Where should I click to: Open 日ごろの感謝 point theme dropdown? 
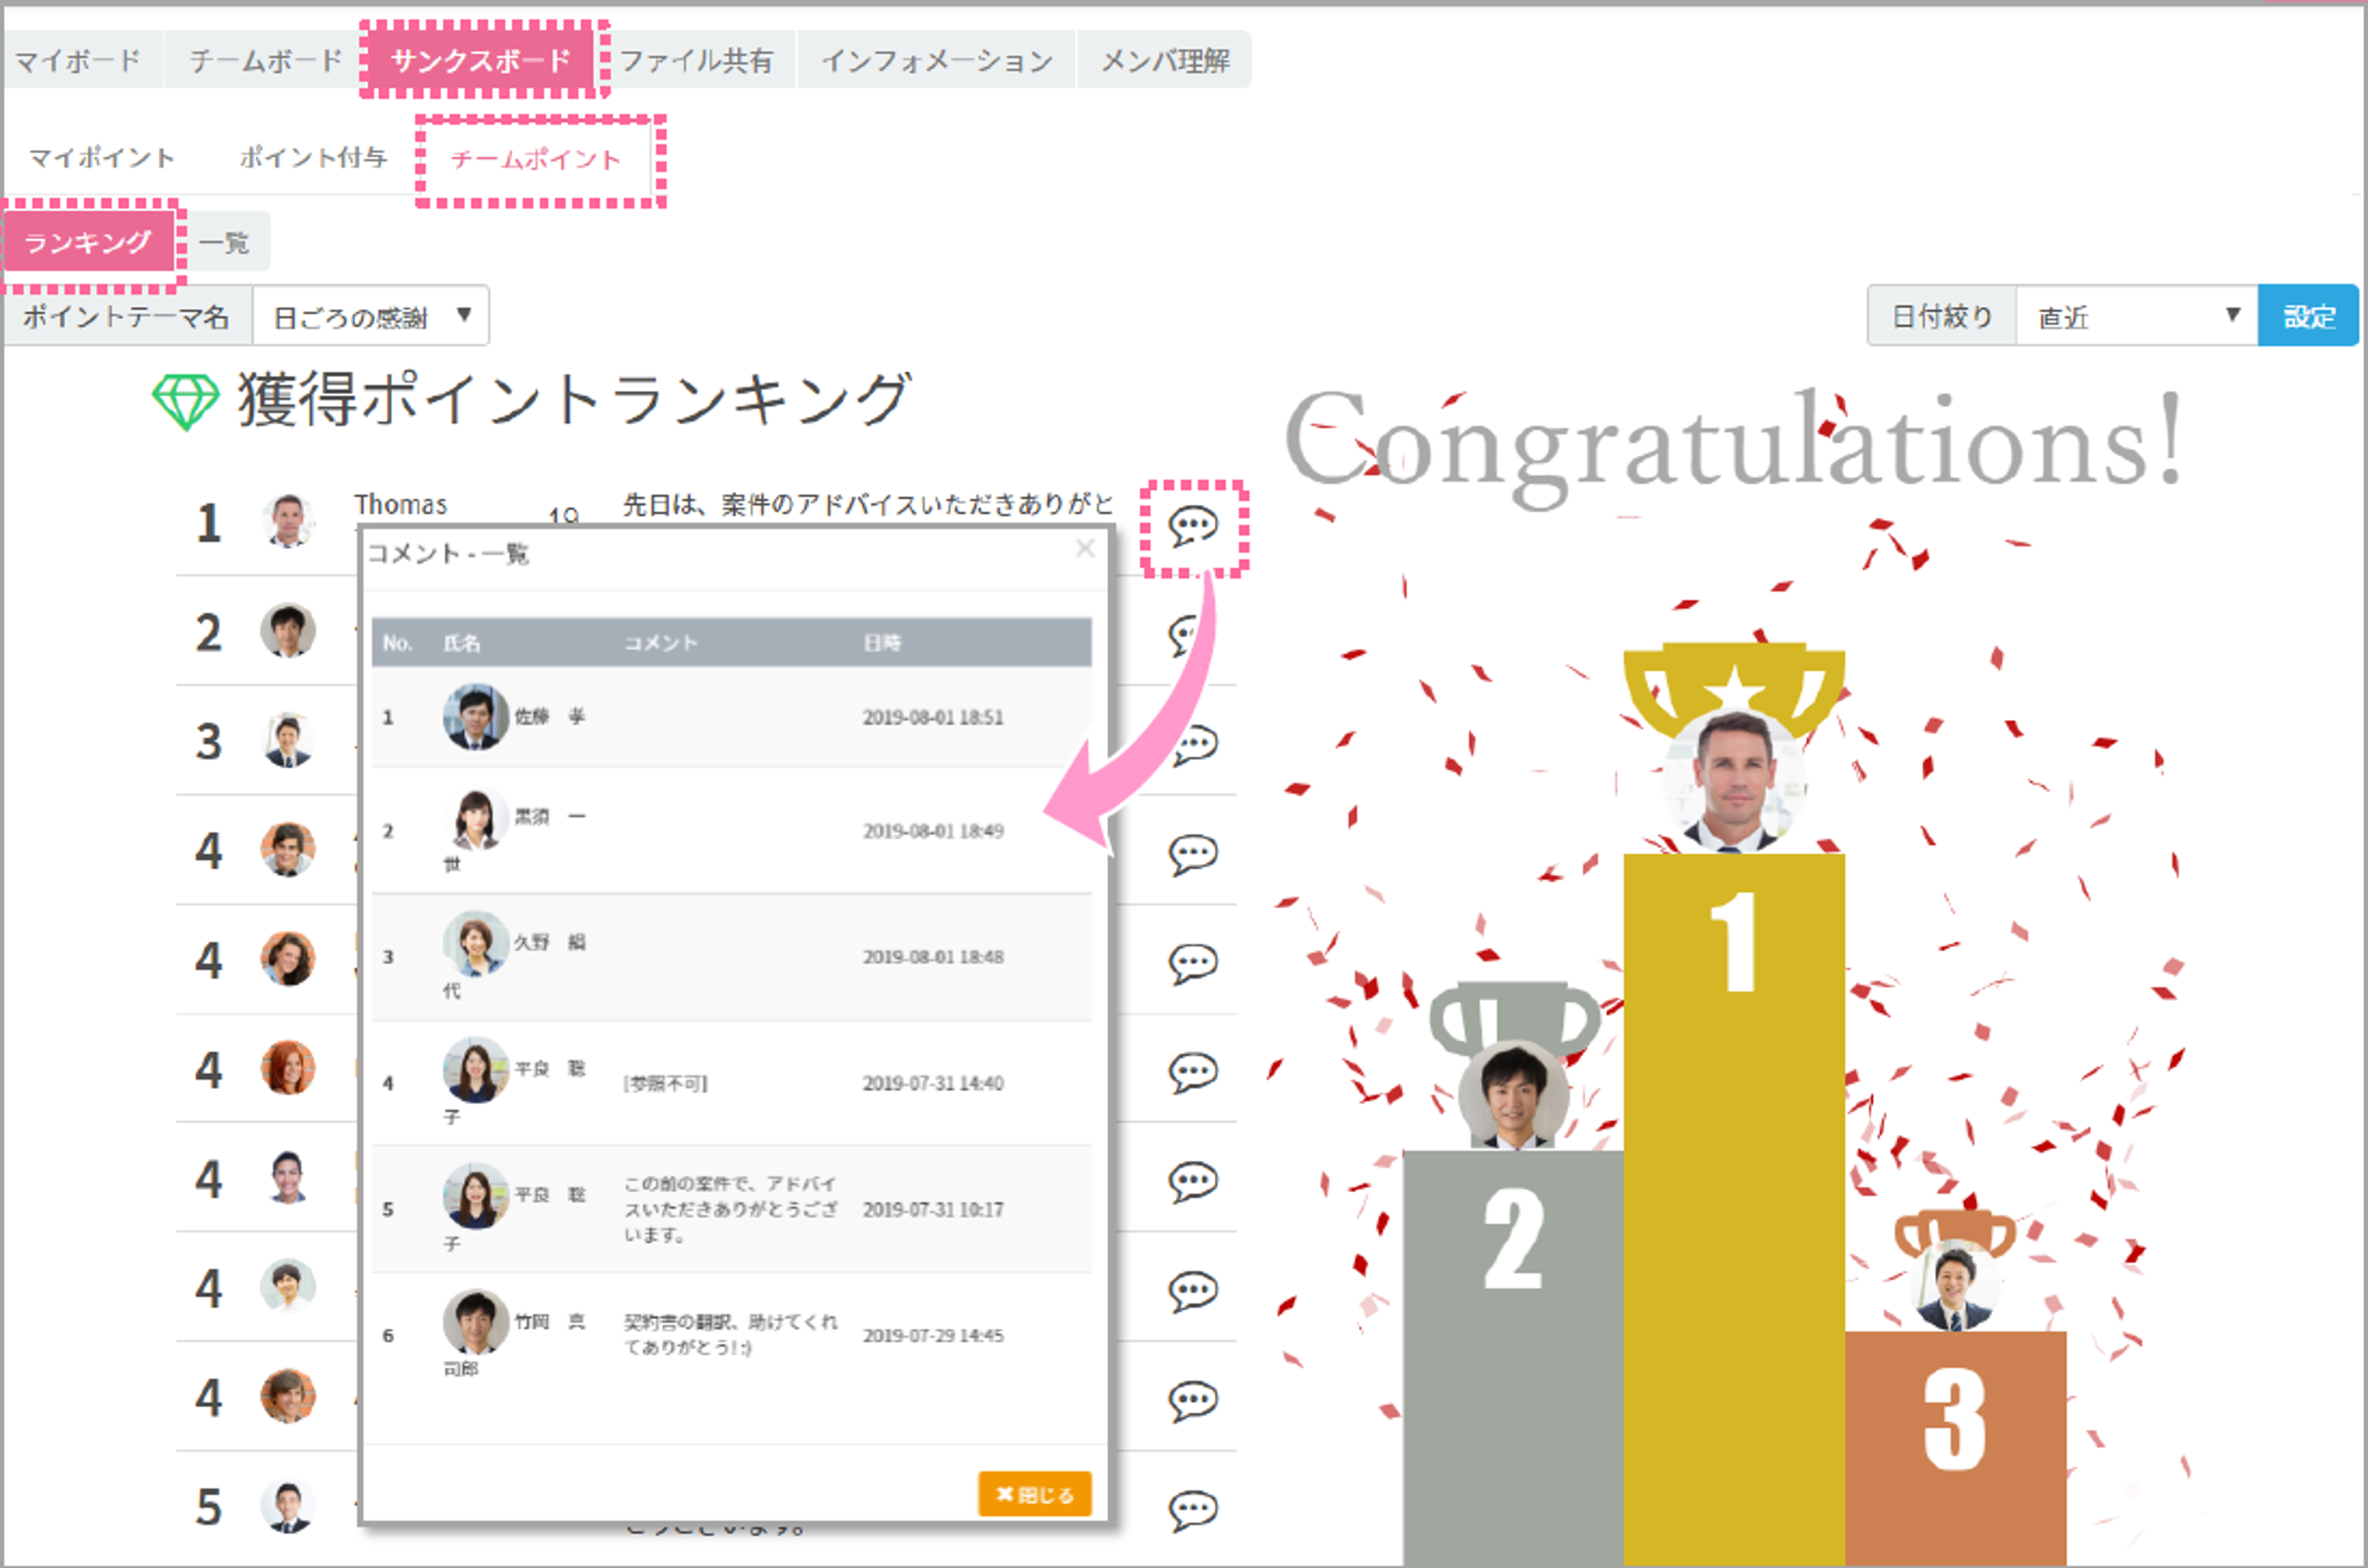pyautogui.click(x=370, y=317)
